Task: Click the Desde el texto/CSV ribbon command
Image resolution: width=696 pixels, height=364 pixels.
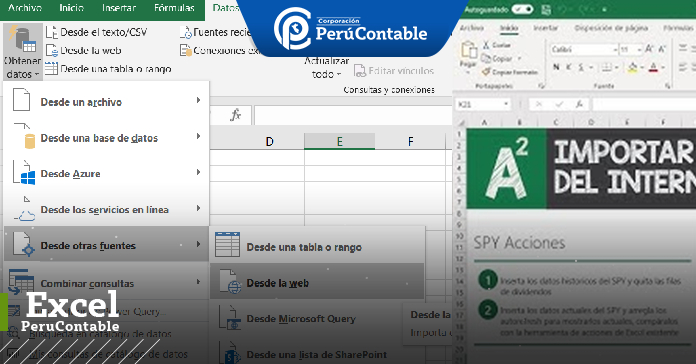Action: (x=96, y=32)
